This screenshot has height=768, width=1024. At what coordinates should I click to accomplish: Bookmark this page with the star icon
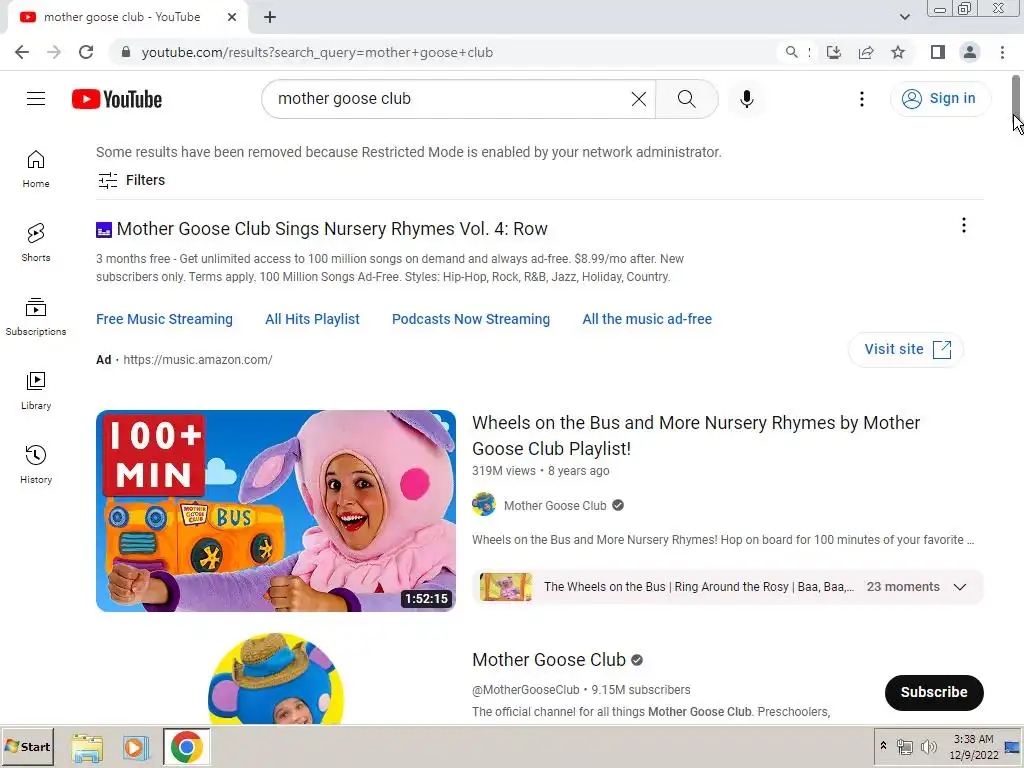coord(898,52)
